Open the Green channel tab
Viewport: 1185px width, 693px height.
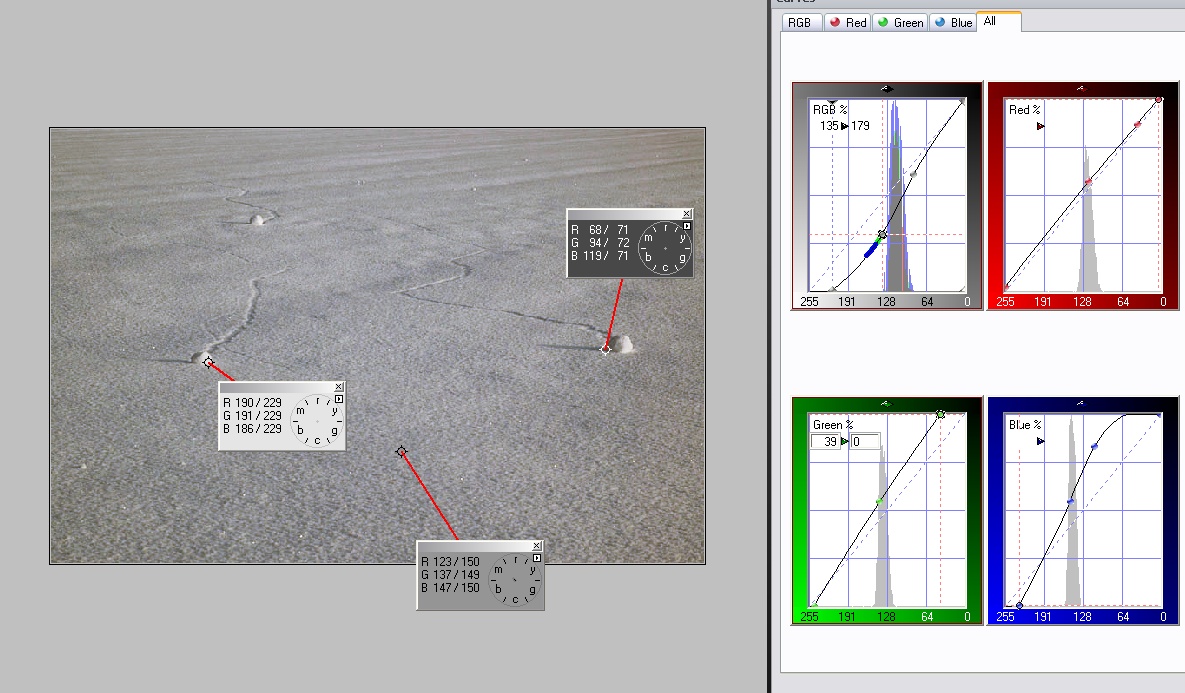tap(900, 23)
